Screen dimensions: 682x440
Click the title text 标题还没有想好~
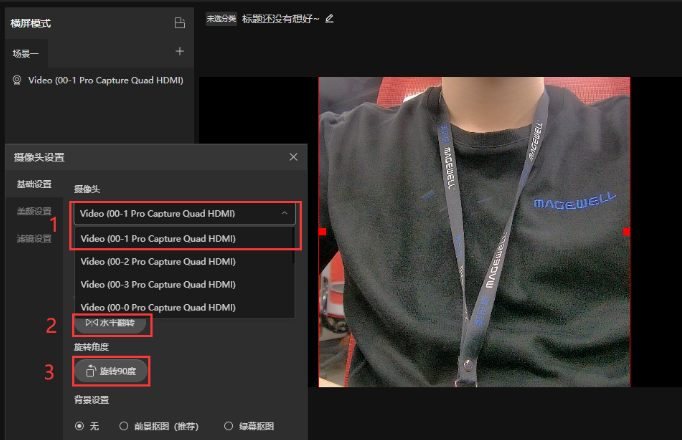(x=281, y=19)
